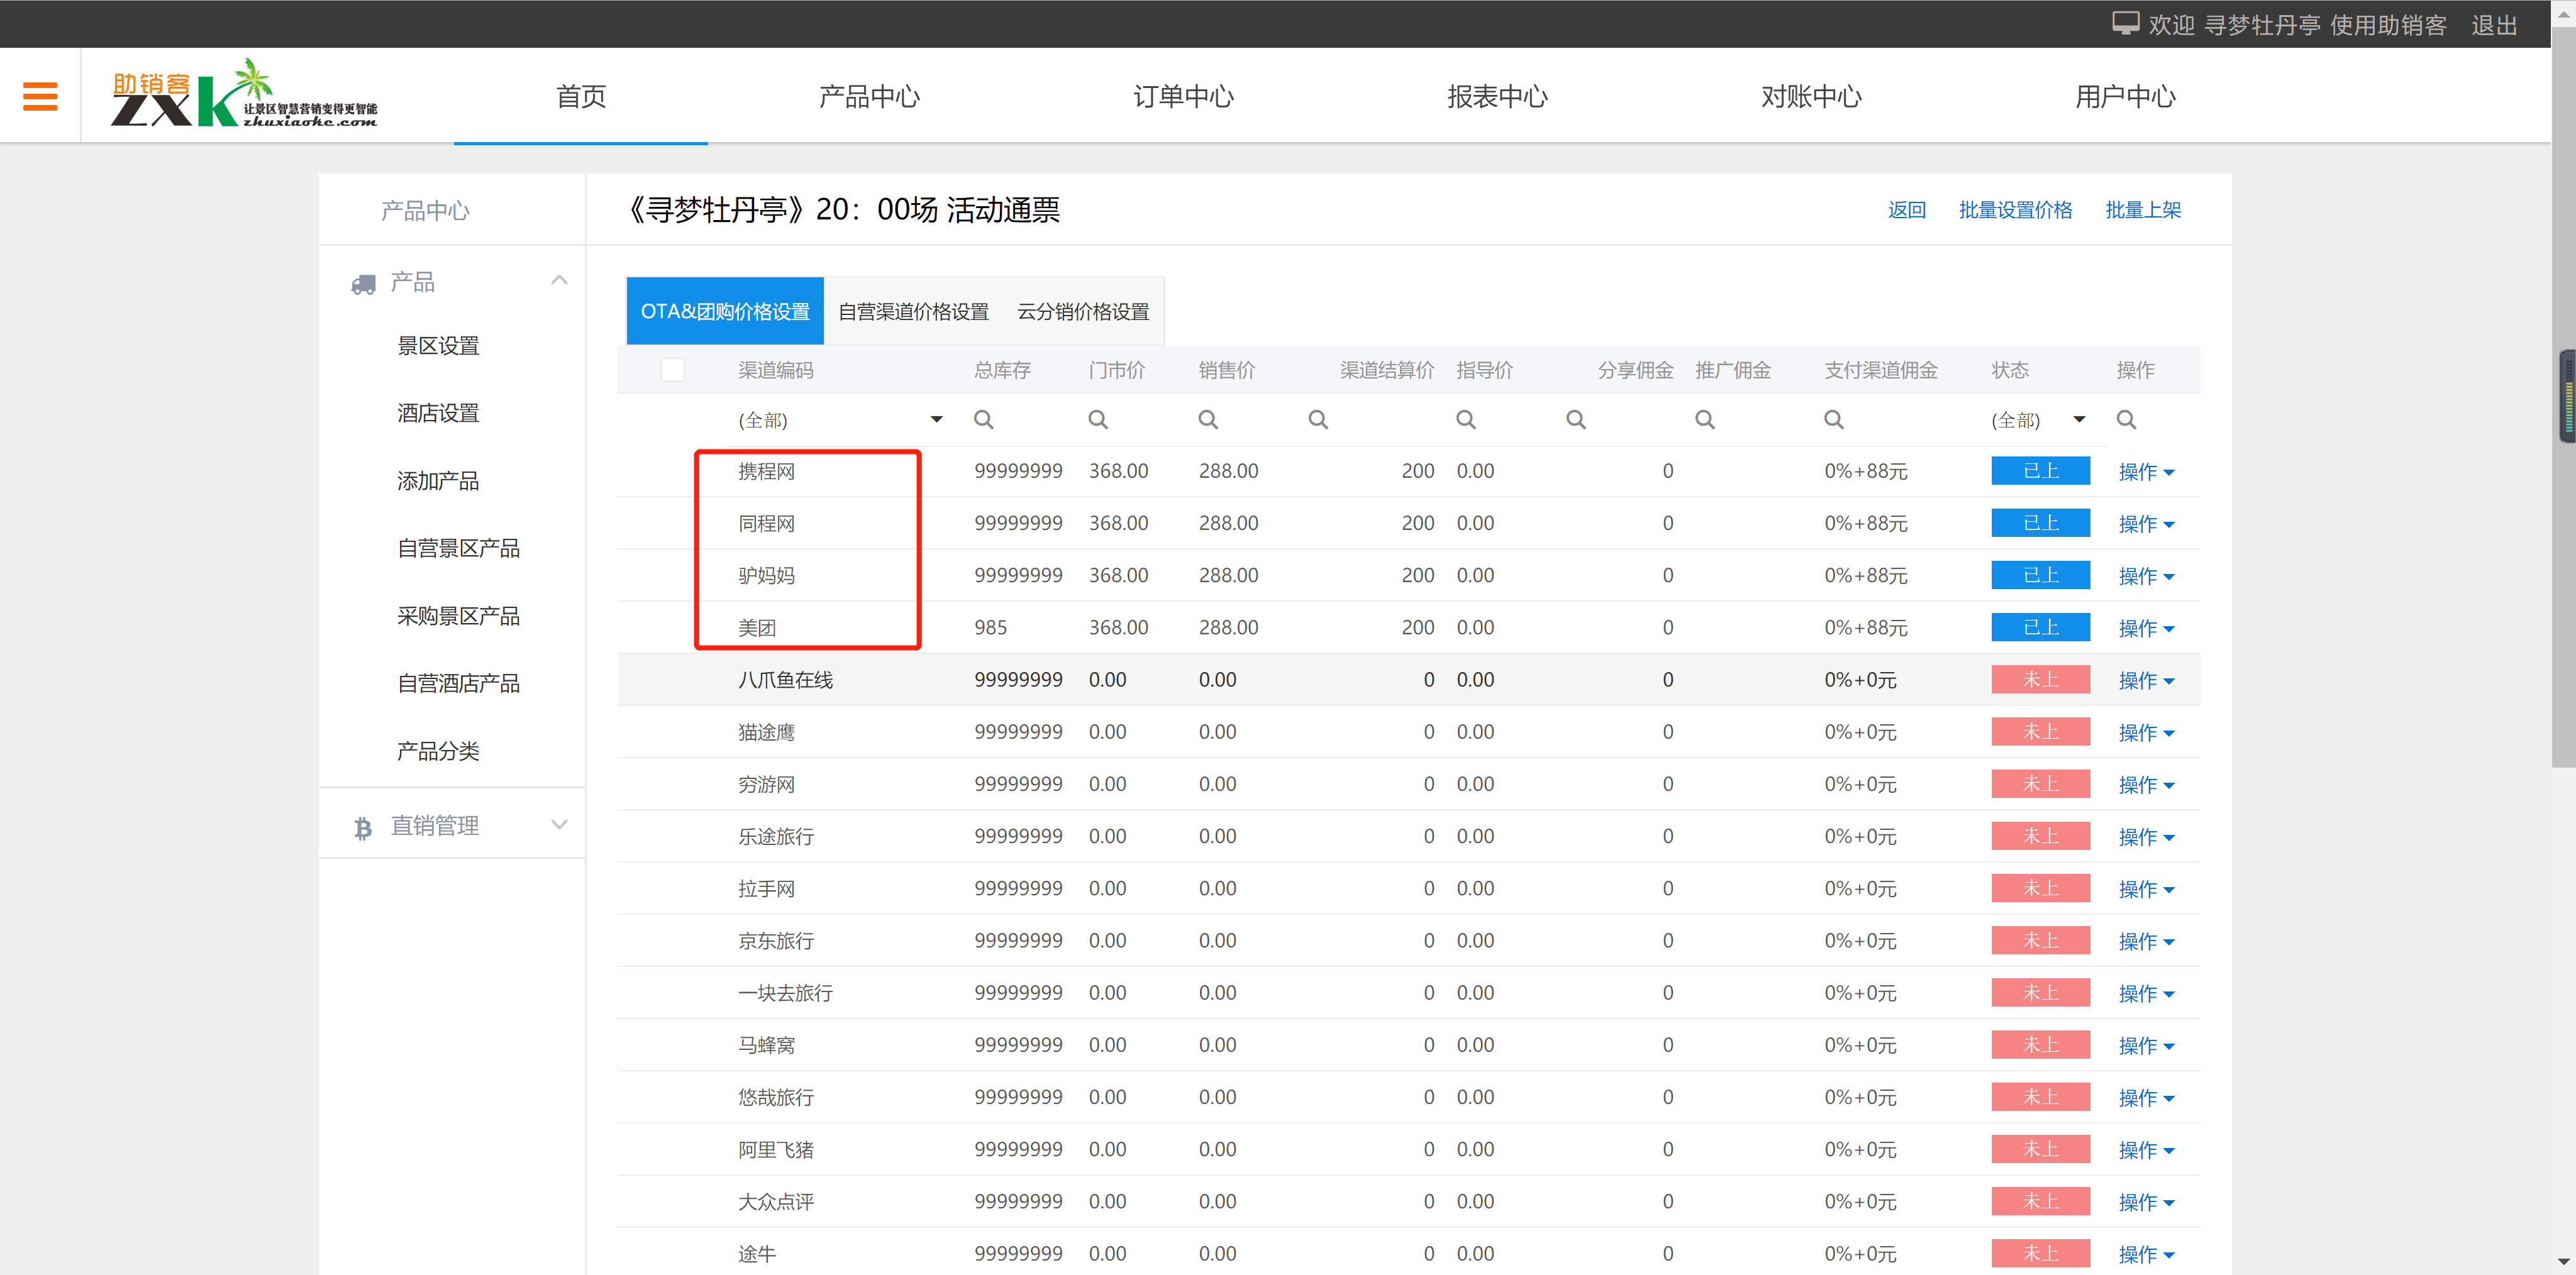Click monitor icon beside welcome text
This screenshot has width=2576, height=1275.
click(x=2125, y=23)
